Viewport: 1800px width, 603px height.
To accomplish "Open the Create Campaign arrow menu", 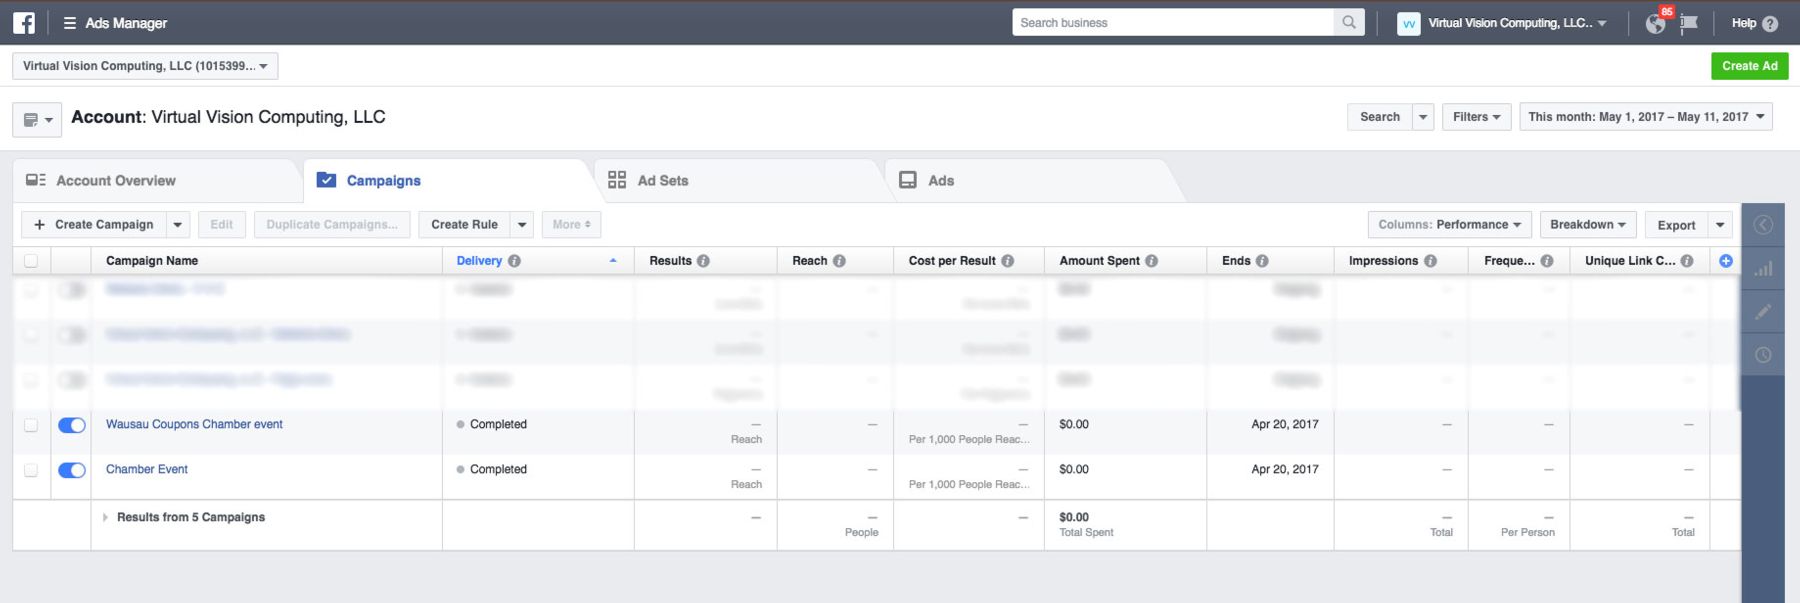I will pyautogui.click(x=177, y=225).
